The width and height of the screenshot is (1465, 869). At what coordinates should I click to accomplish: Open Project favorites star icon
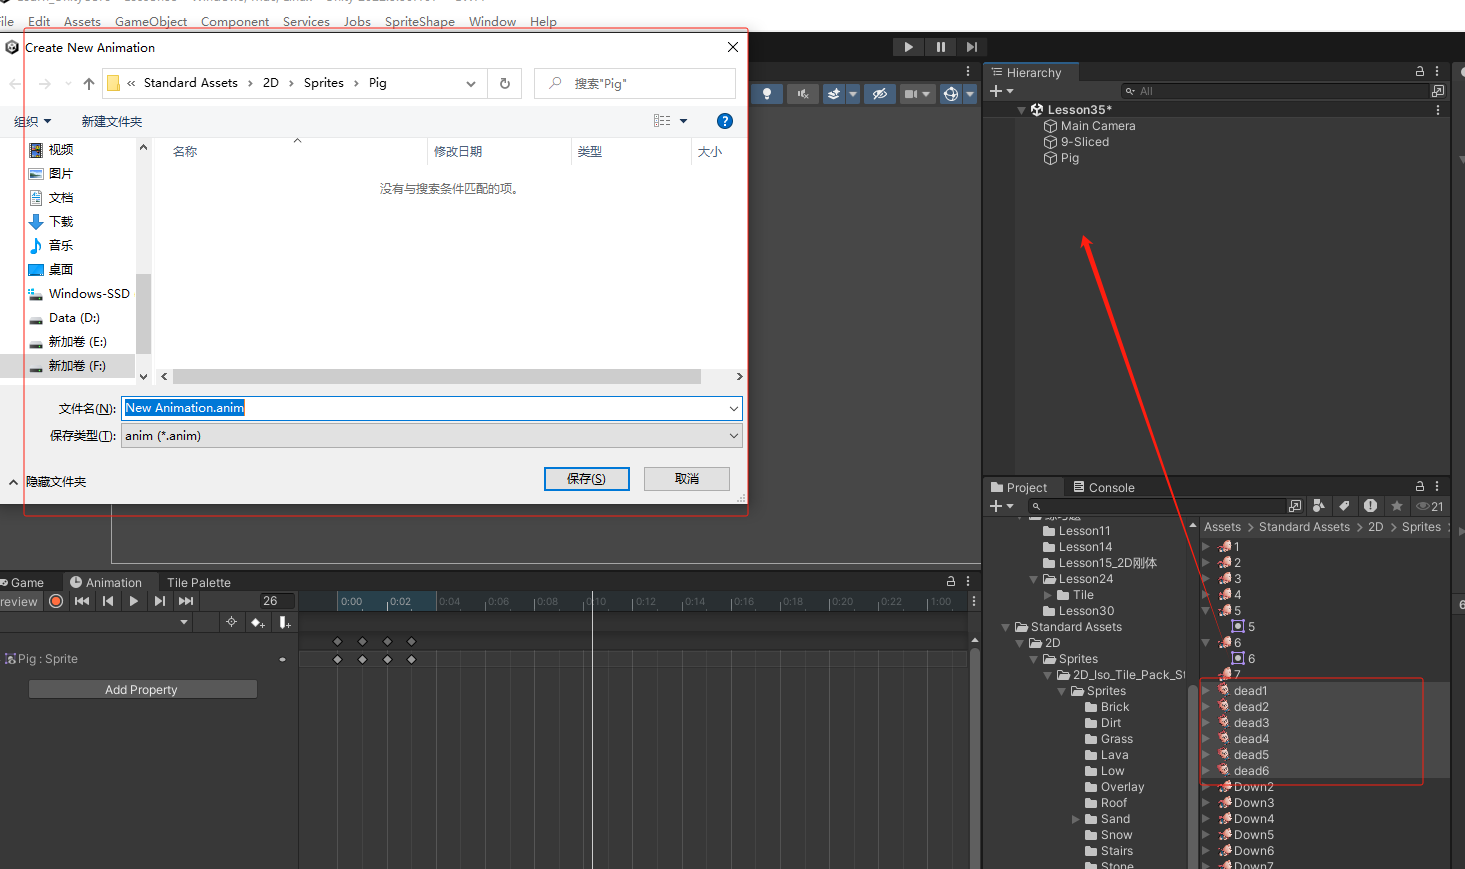(1397, 506)
